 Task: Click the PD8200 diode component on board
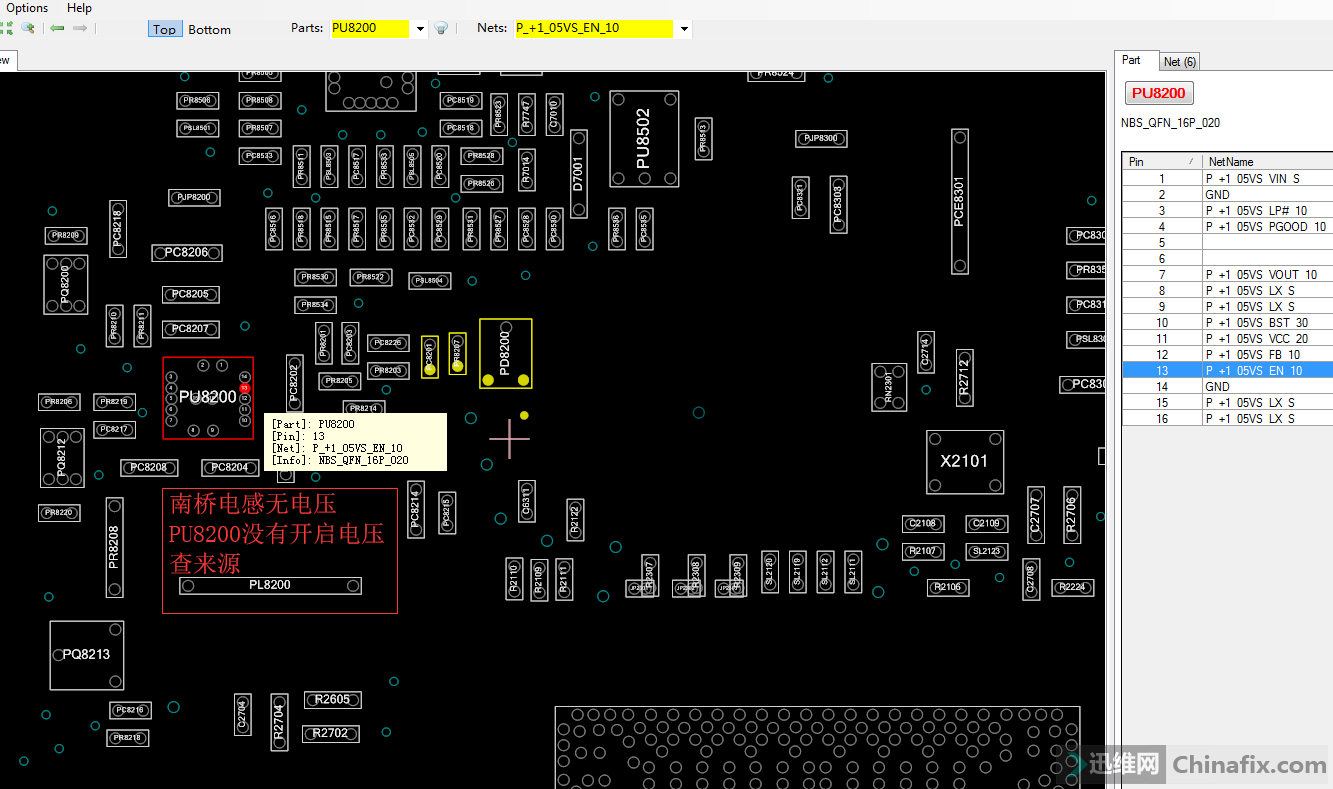pyautogui.click(x=505, y=353)
